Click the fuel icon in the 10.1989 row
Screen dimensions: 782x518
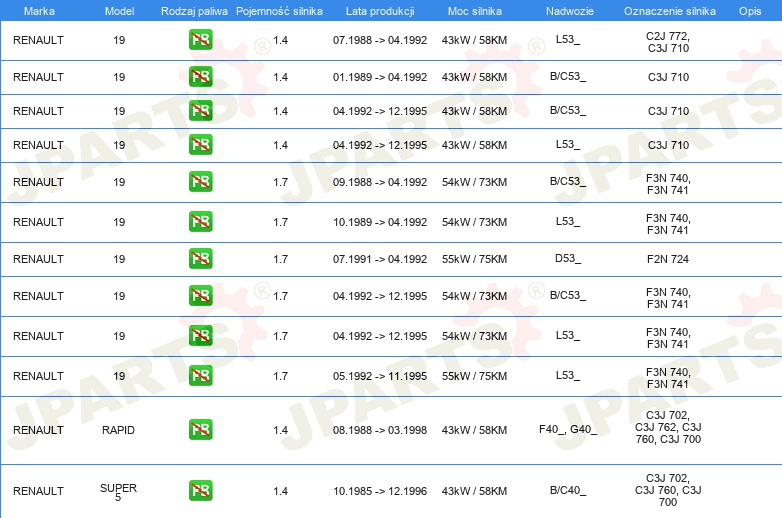[x=200, y=222]
